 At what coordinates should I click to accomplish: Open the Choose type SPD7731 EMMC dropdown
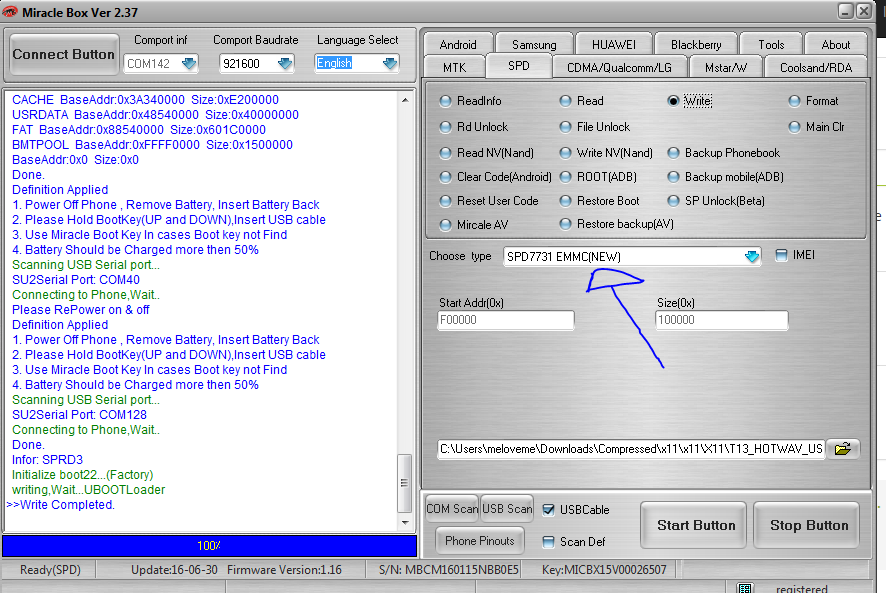pyautogui.click(x=752, y=257)
